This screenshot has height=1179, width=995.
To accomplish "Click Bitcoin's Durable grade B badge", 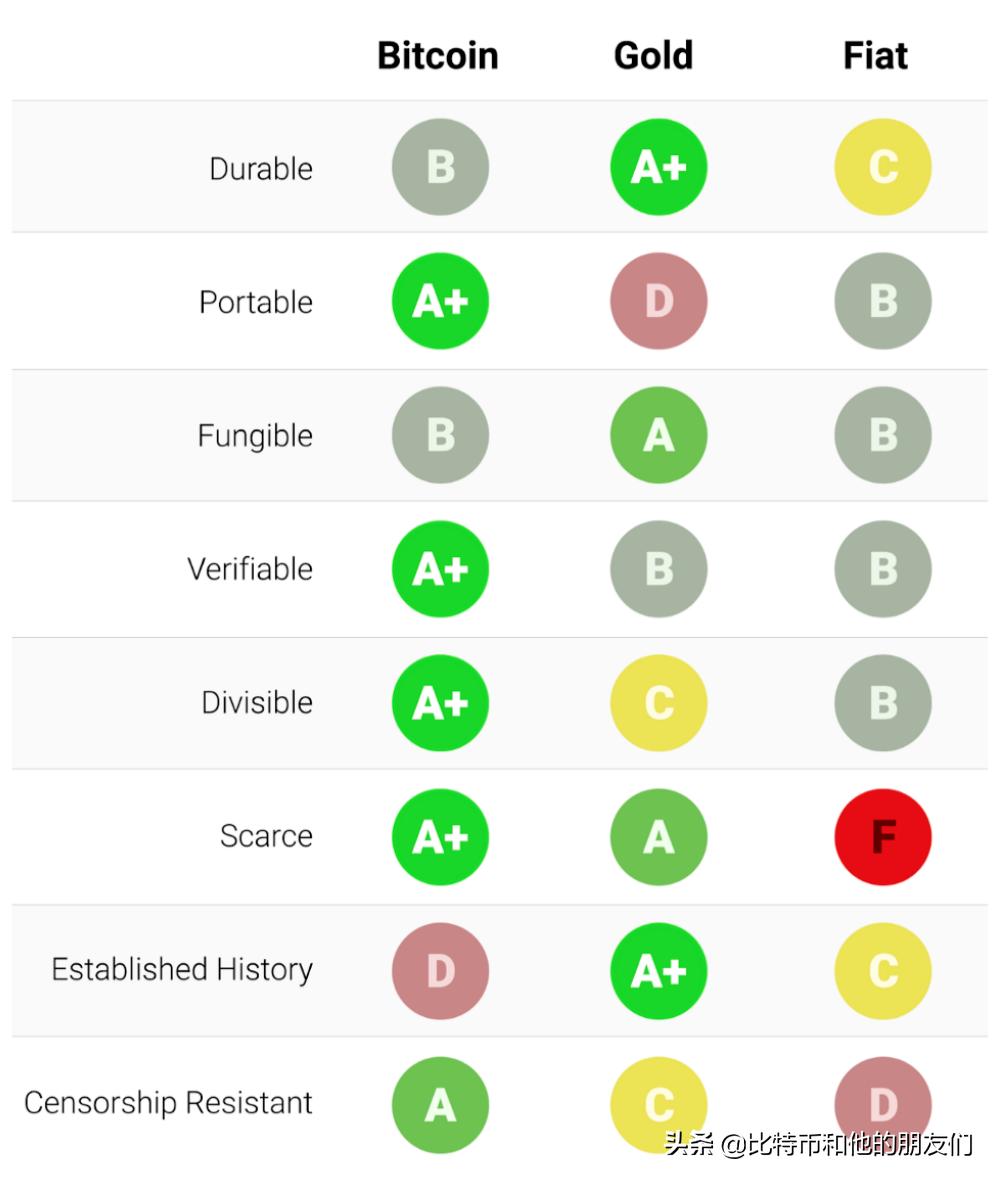I will point(440,167).
